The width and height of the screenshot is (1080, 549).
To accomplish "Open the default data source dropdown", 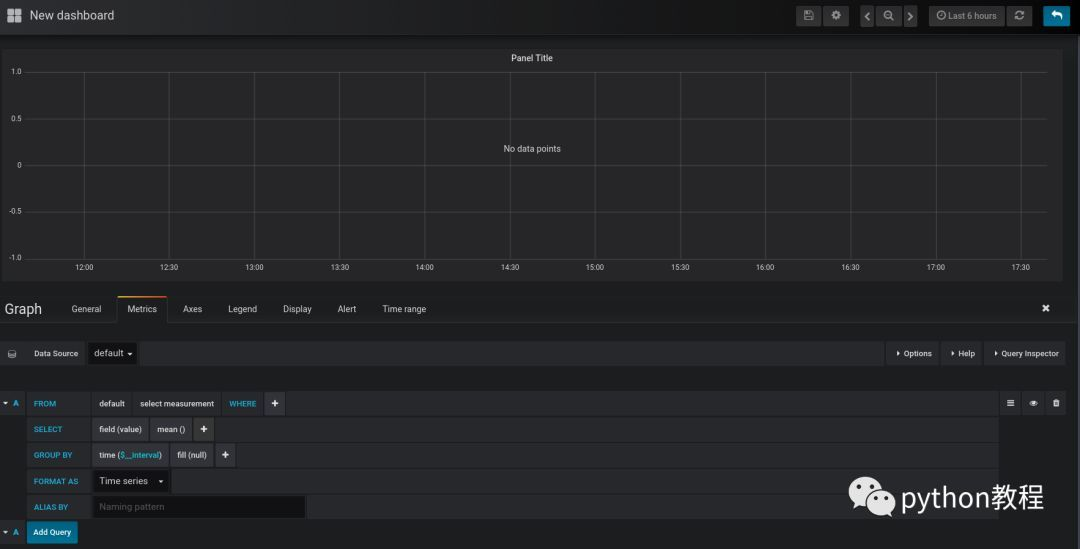I will click(112, 353).
